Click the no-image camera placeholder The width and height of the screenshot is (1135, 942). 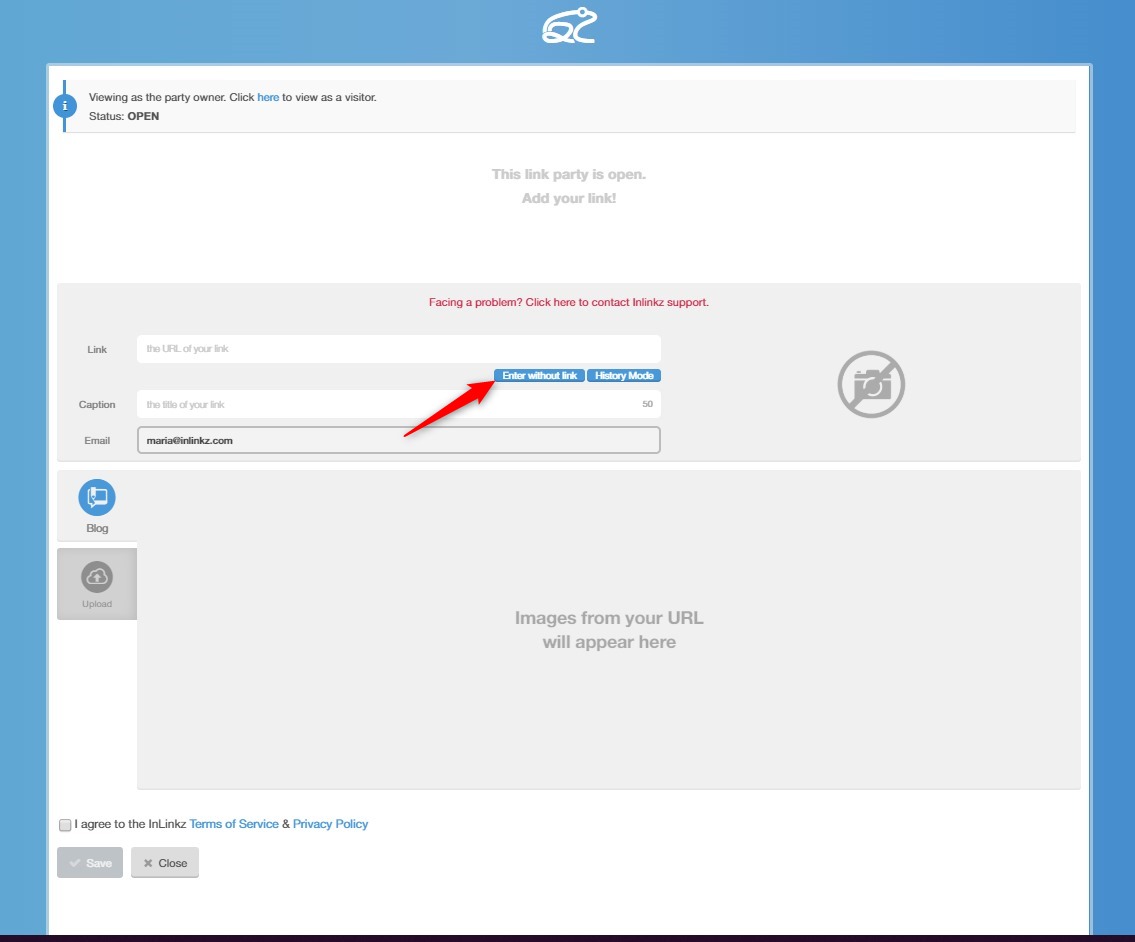[x=871, y=384]
